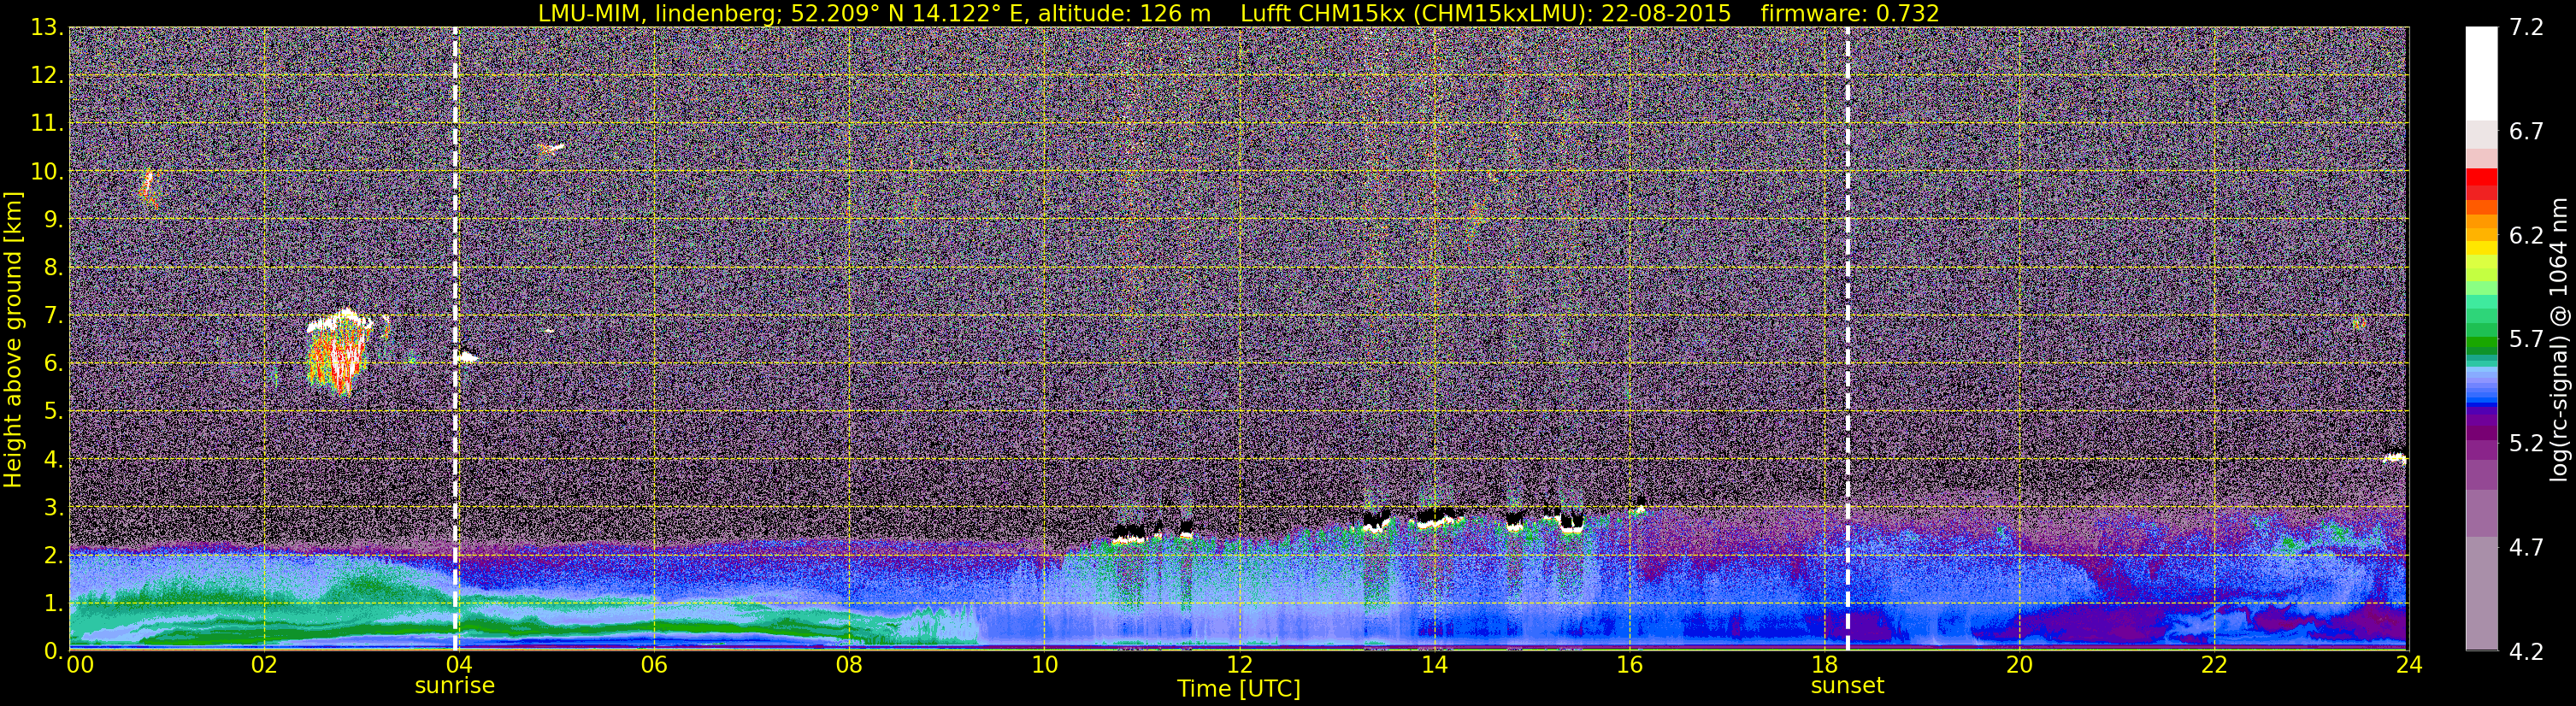2576x706 pixels.
Task: Click the colorbar tick value '4.7'
Action: point(2526,547)
